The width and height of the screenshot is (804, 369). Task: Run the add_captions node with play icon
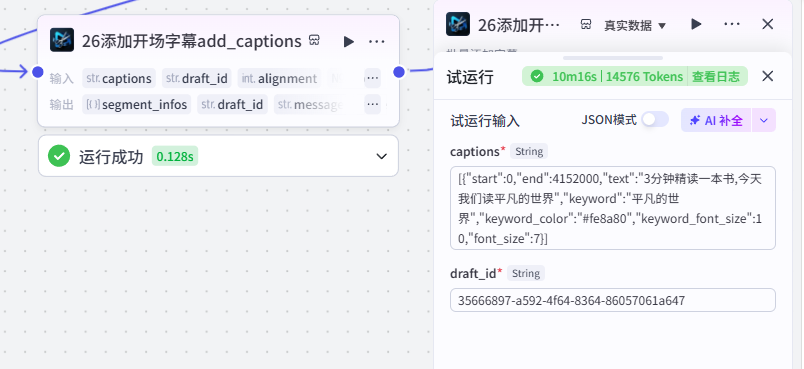pos(349,42)
